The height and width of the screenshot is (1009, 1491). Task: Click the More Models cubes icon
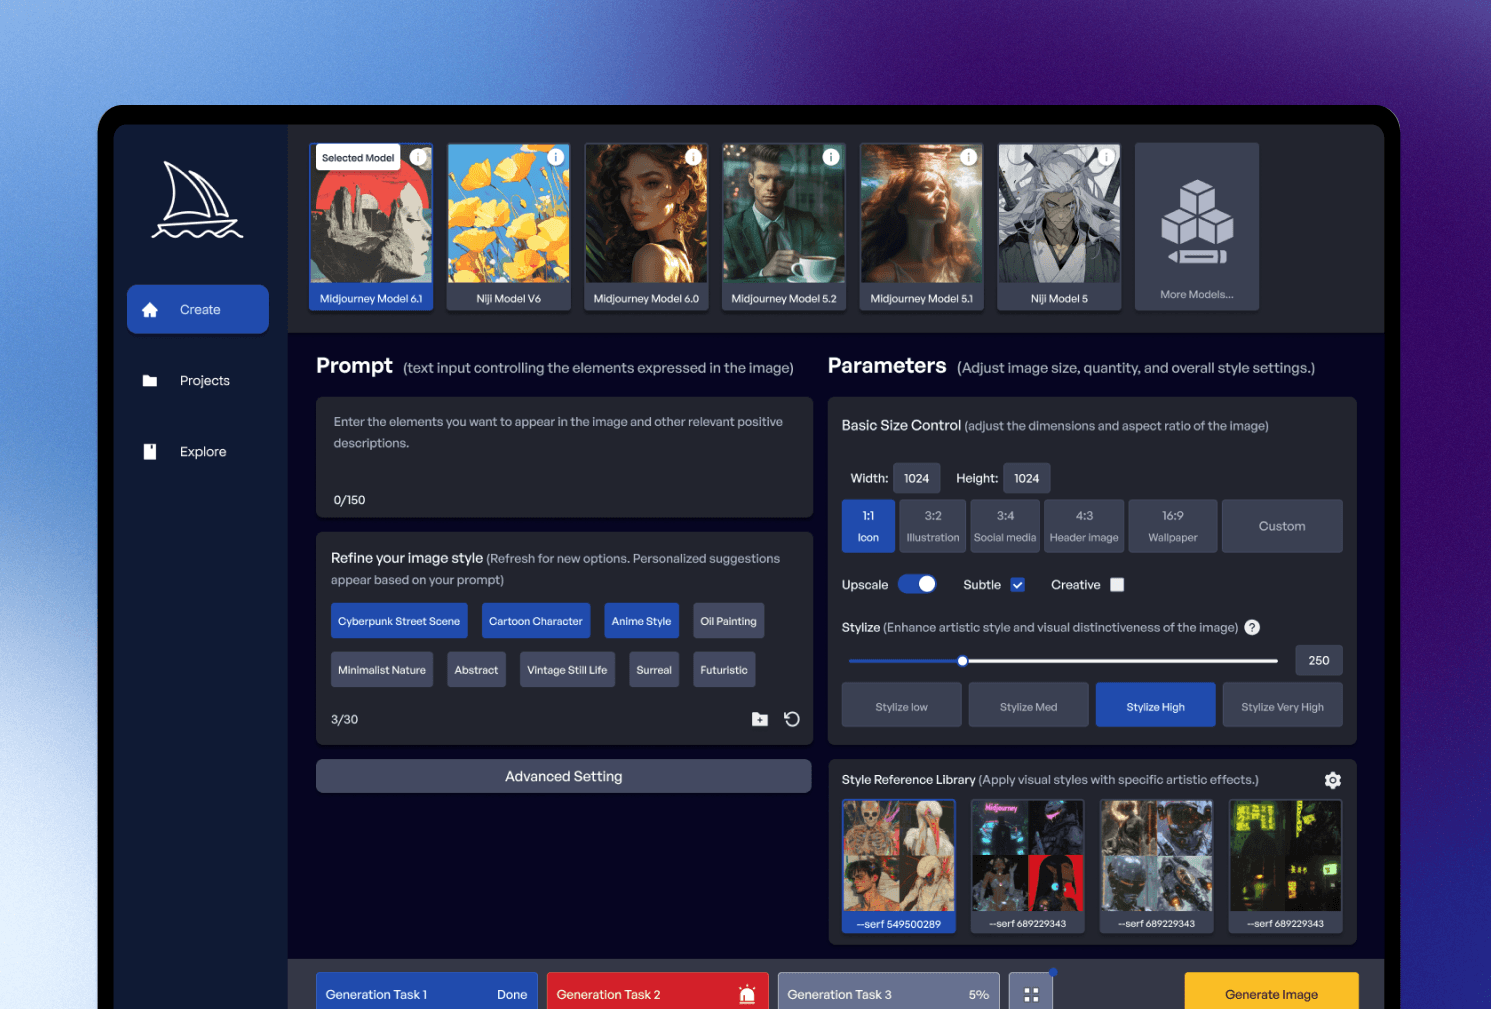point(1197,222)
